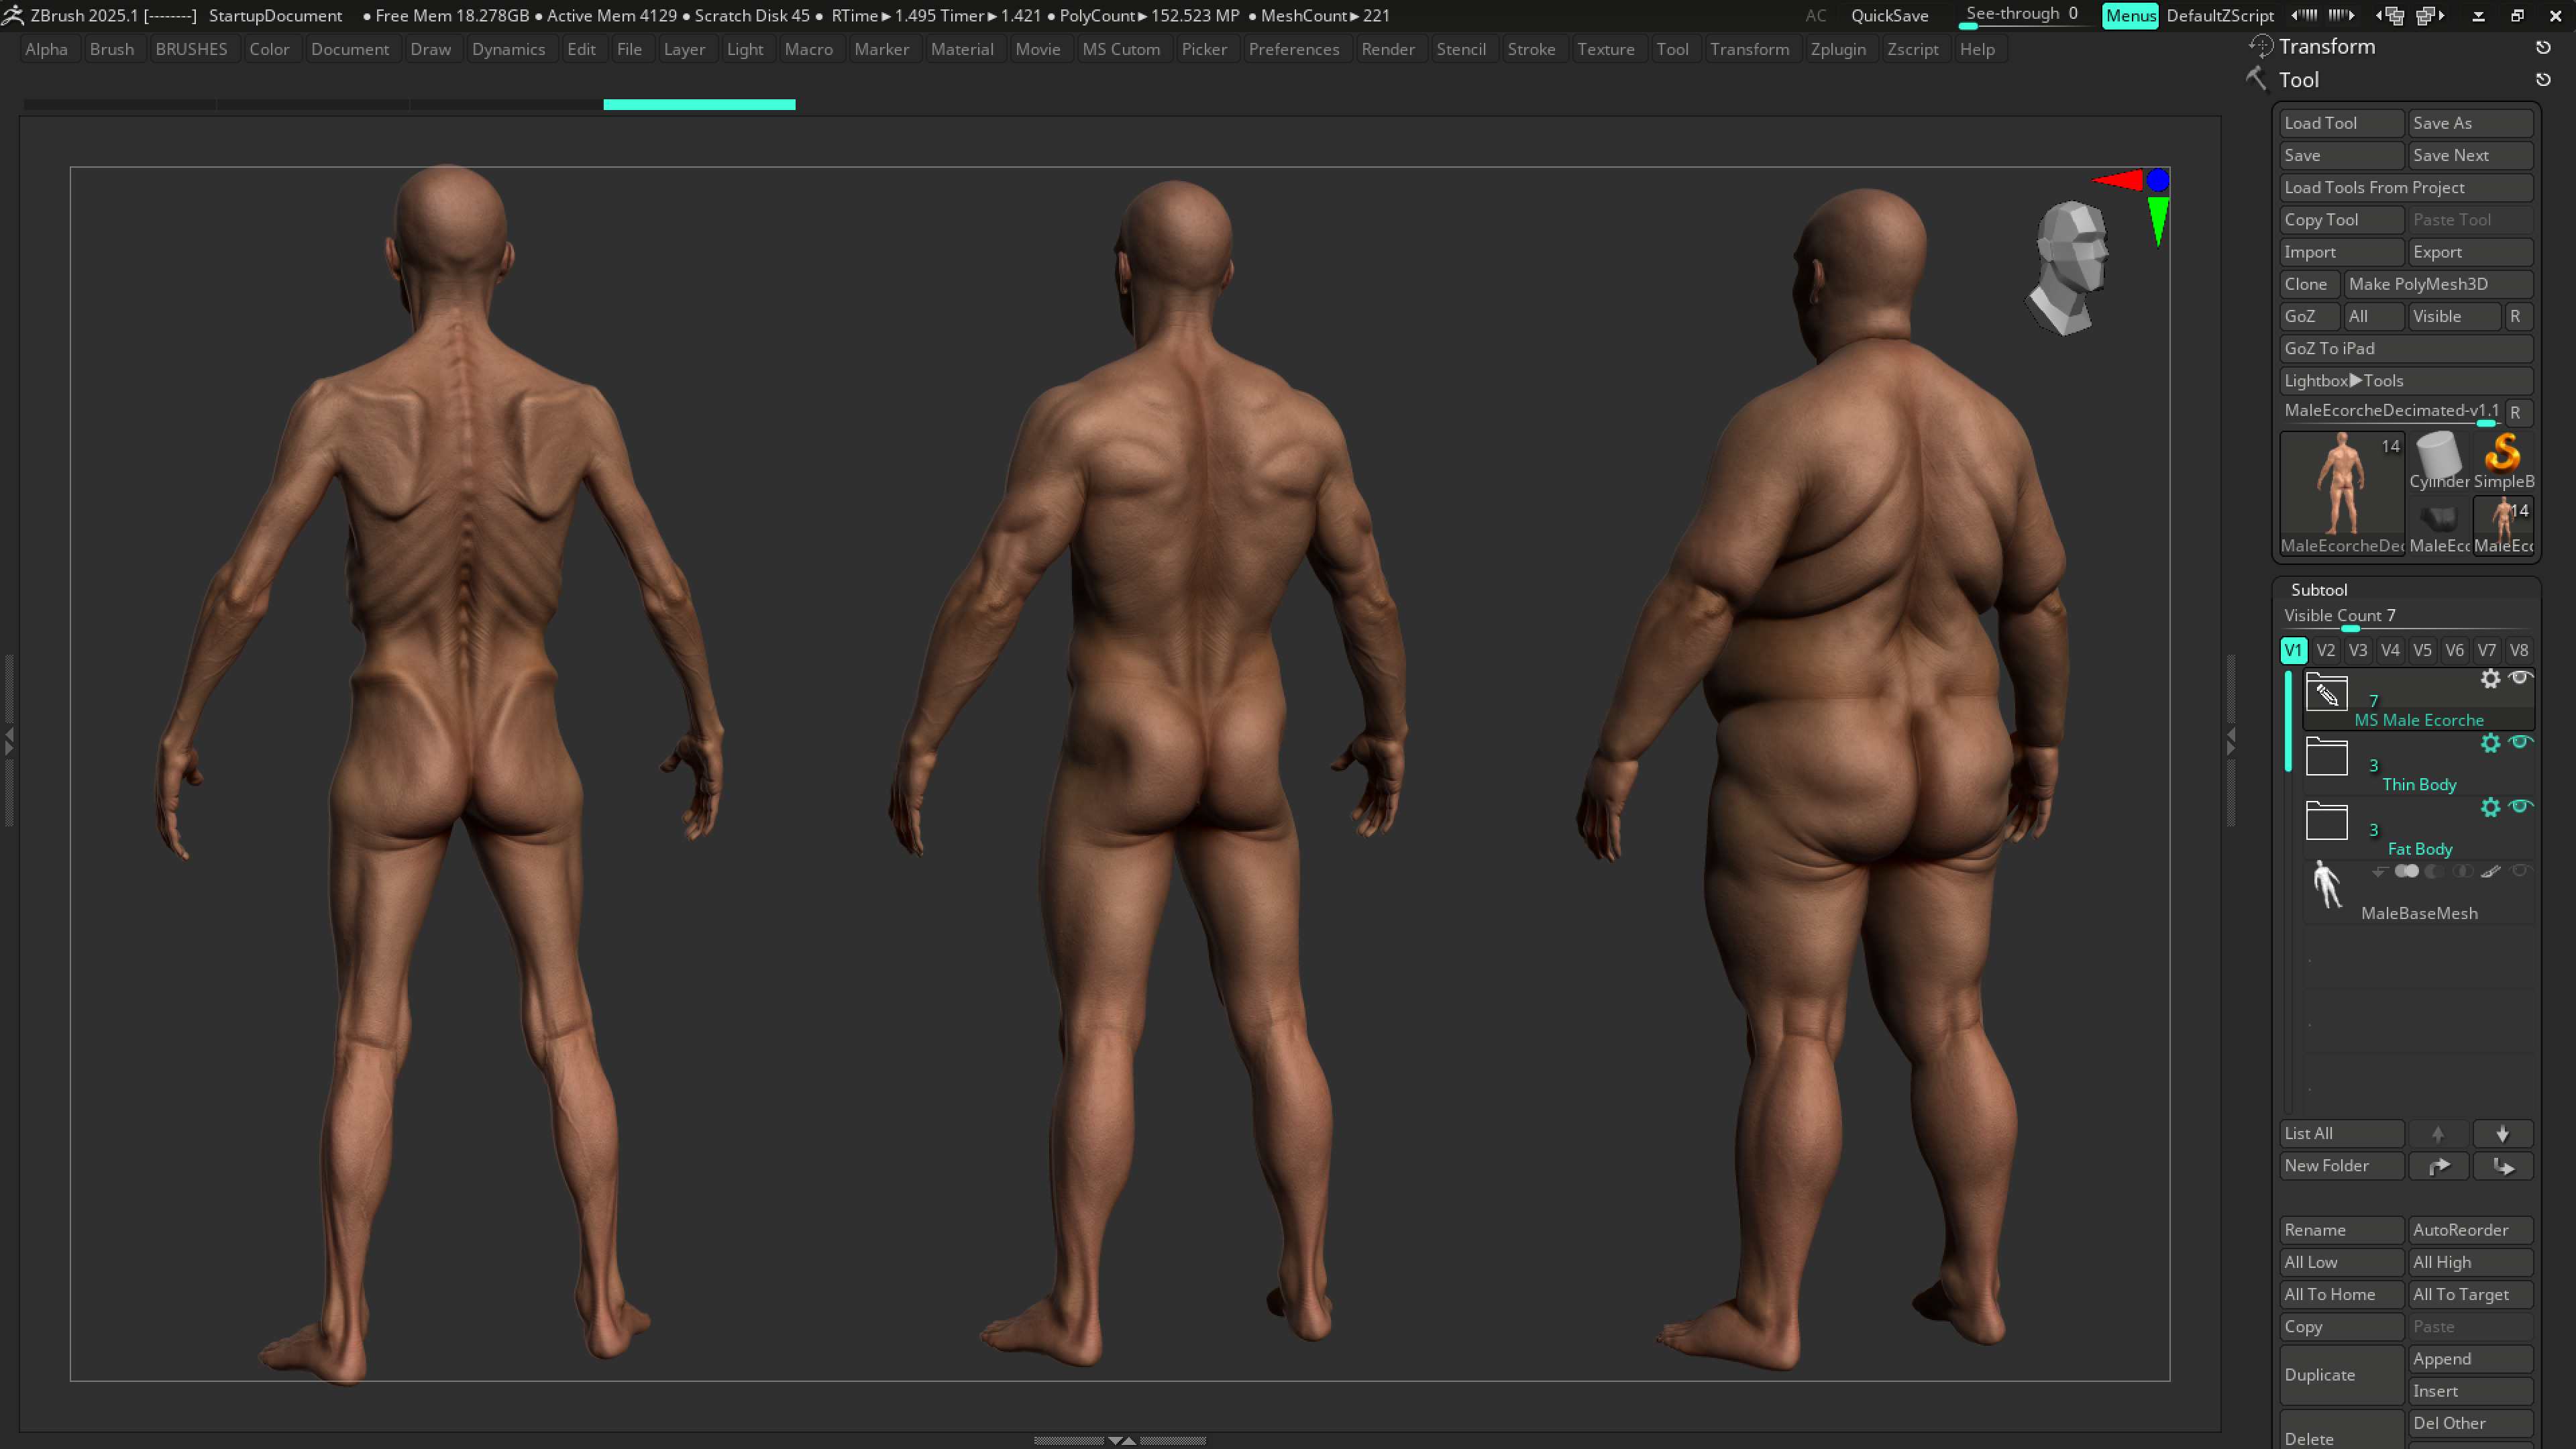Toggle MaleBaseMesh union boolean mode icon
The image size is (2576, 1449).
[2407, 871]
